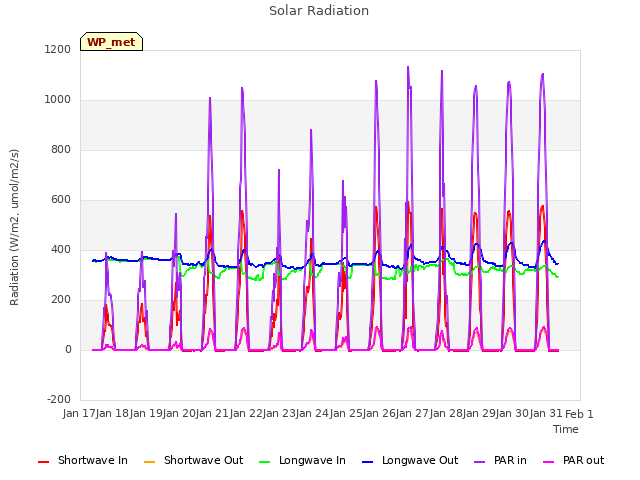The image size is (640, 480).
Task: Click the 800 y-axis tick label
Action: pos(61,149)
